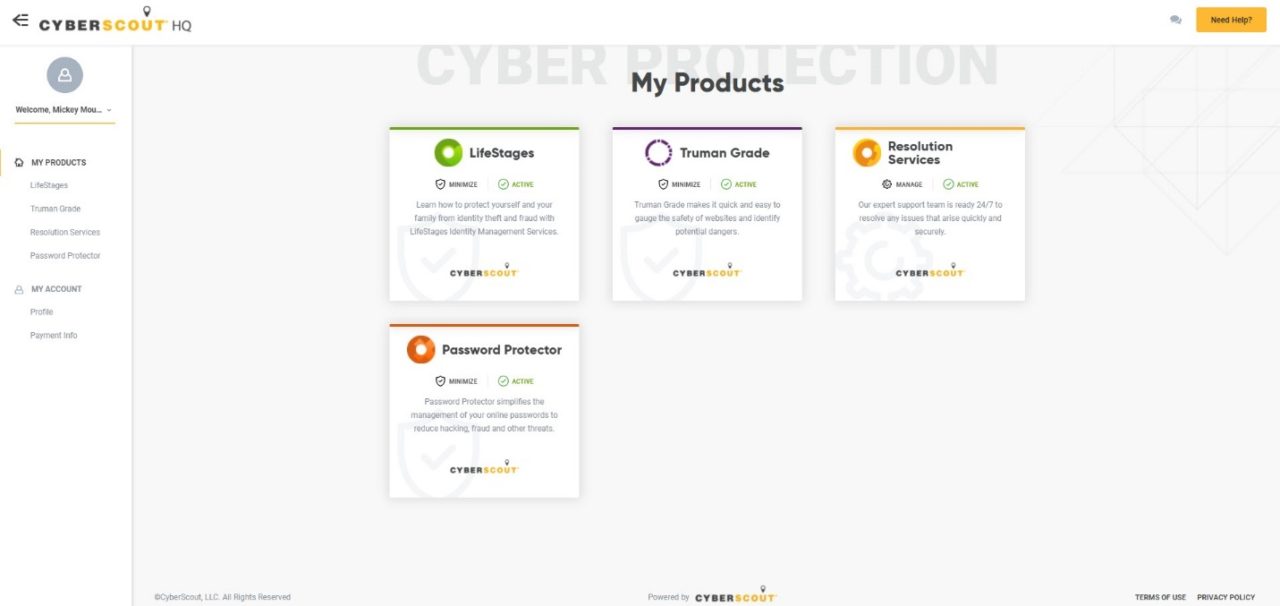The image size is (1280, 606).
Task: Open the Privacy Policy link
Action: coord(1225,596)
